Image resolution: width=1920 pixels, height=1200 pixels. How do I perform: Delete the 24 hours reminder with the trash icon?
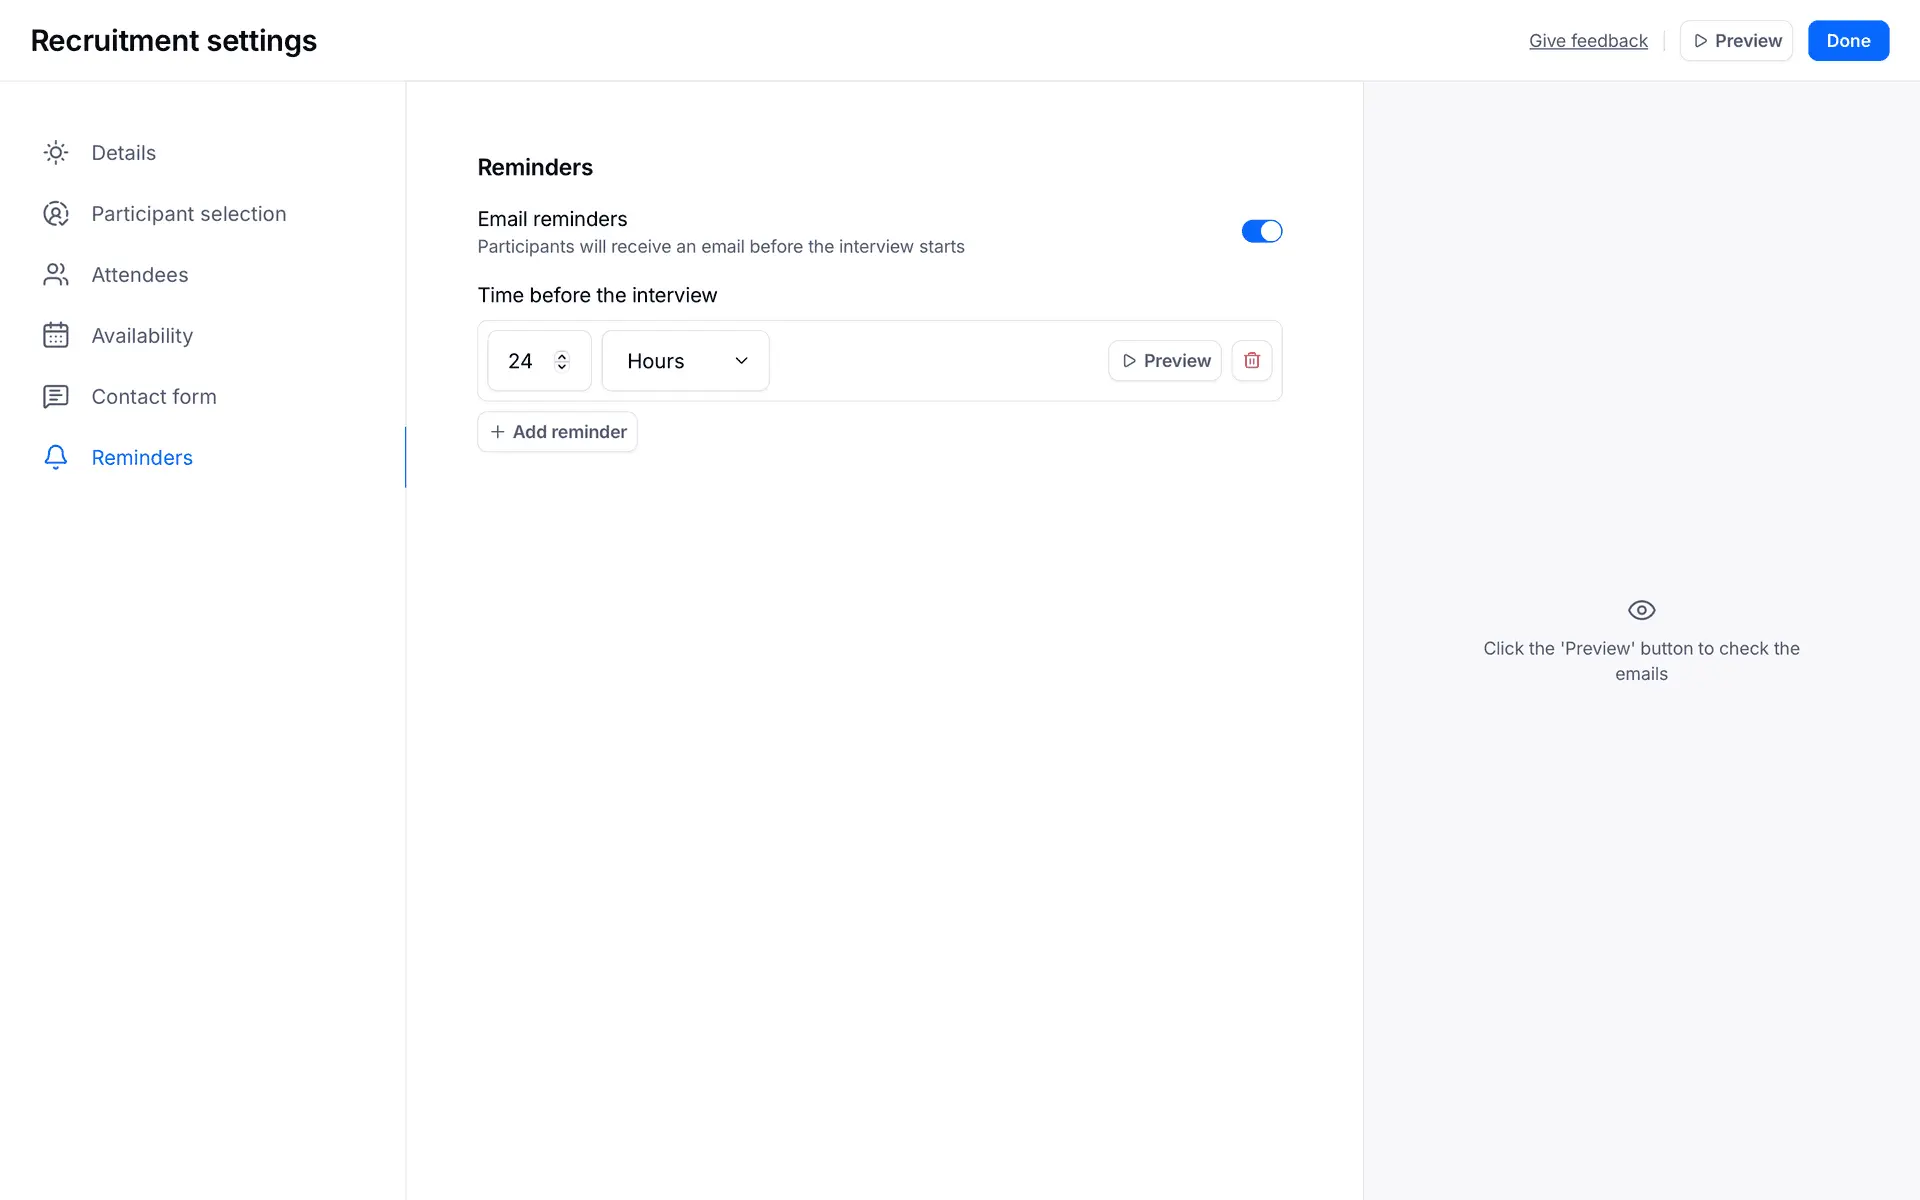1251,361
